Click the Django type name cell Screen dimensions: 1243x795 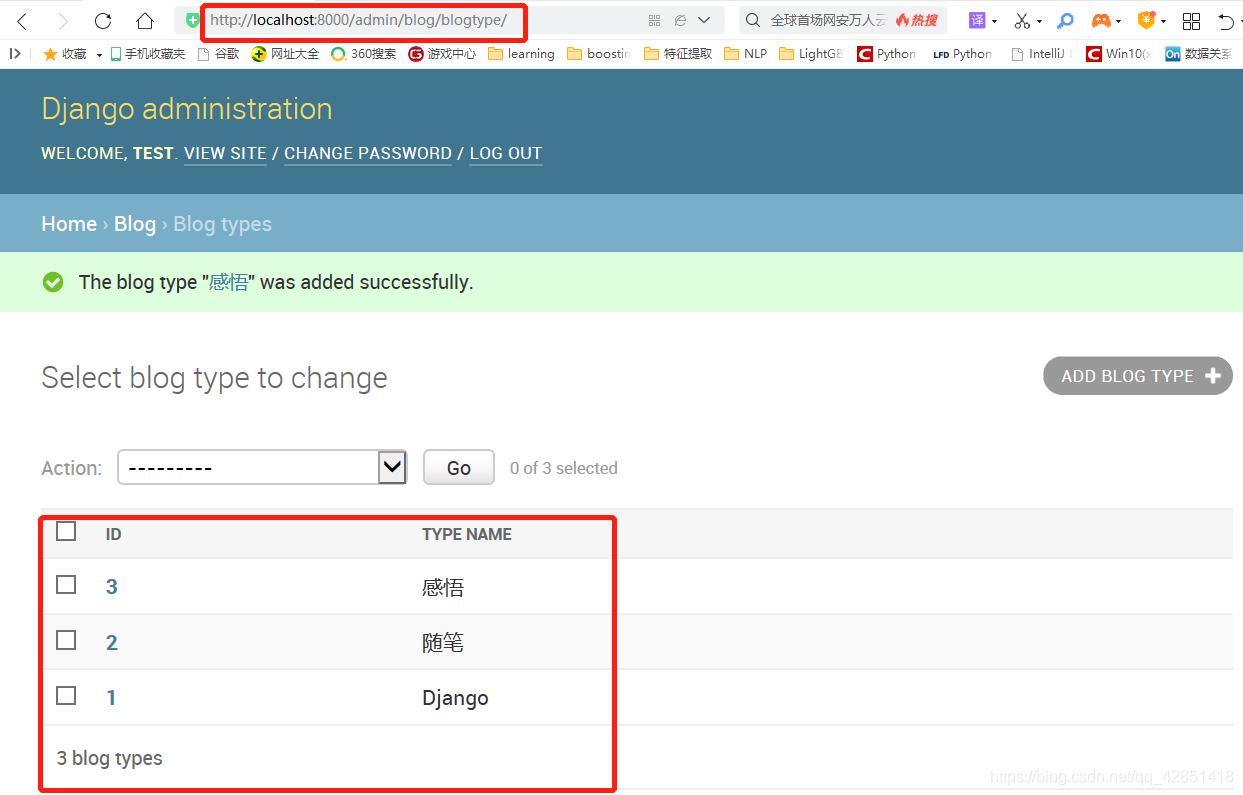pyautogui.click(x=455, y=698)
